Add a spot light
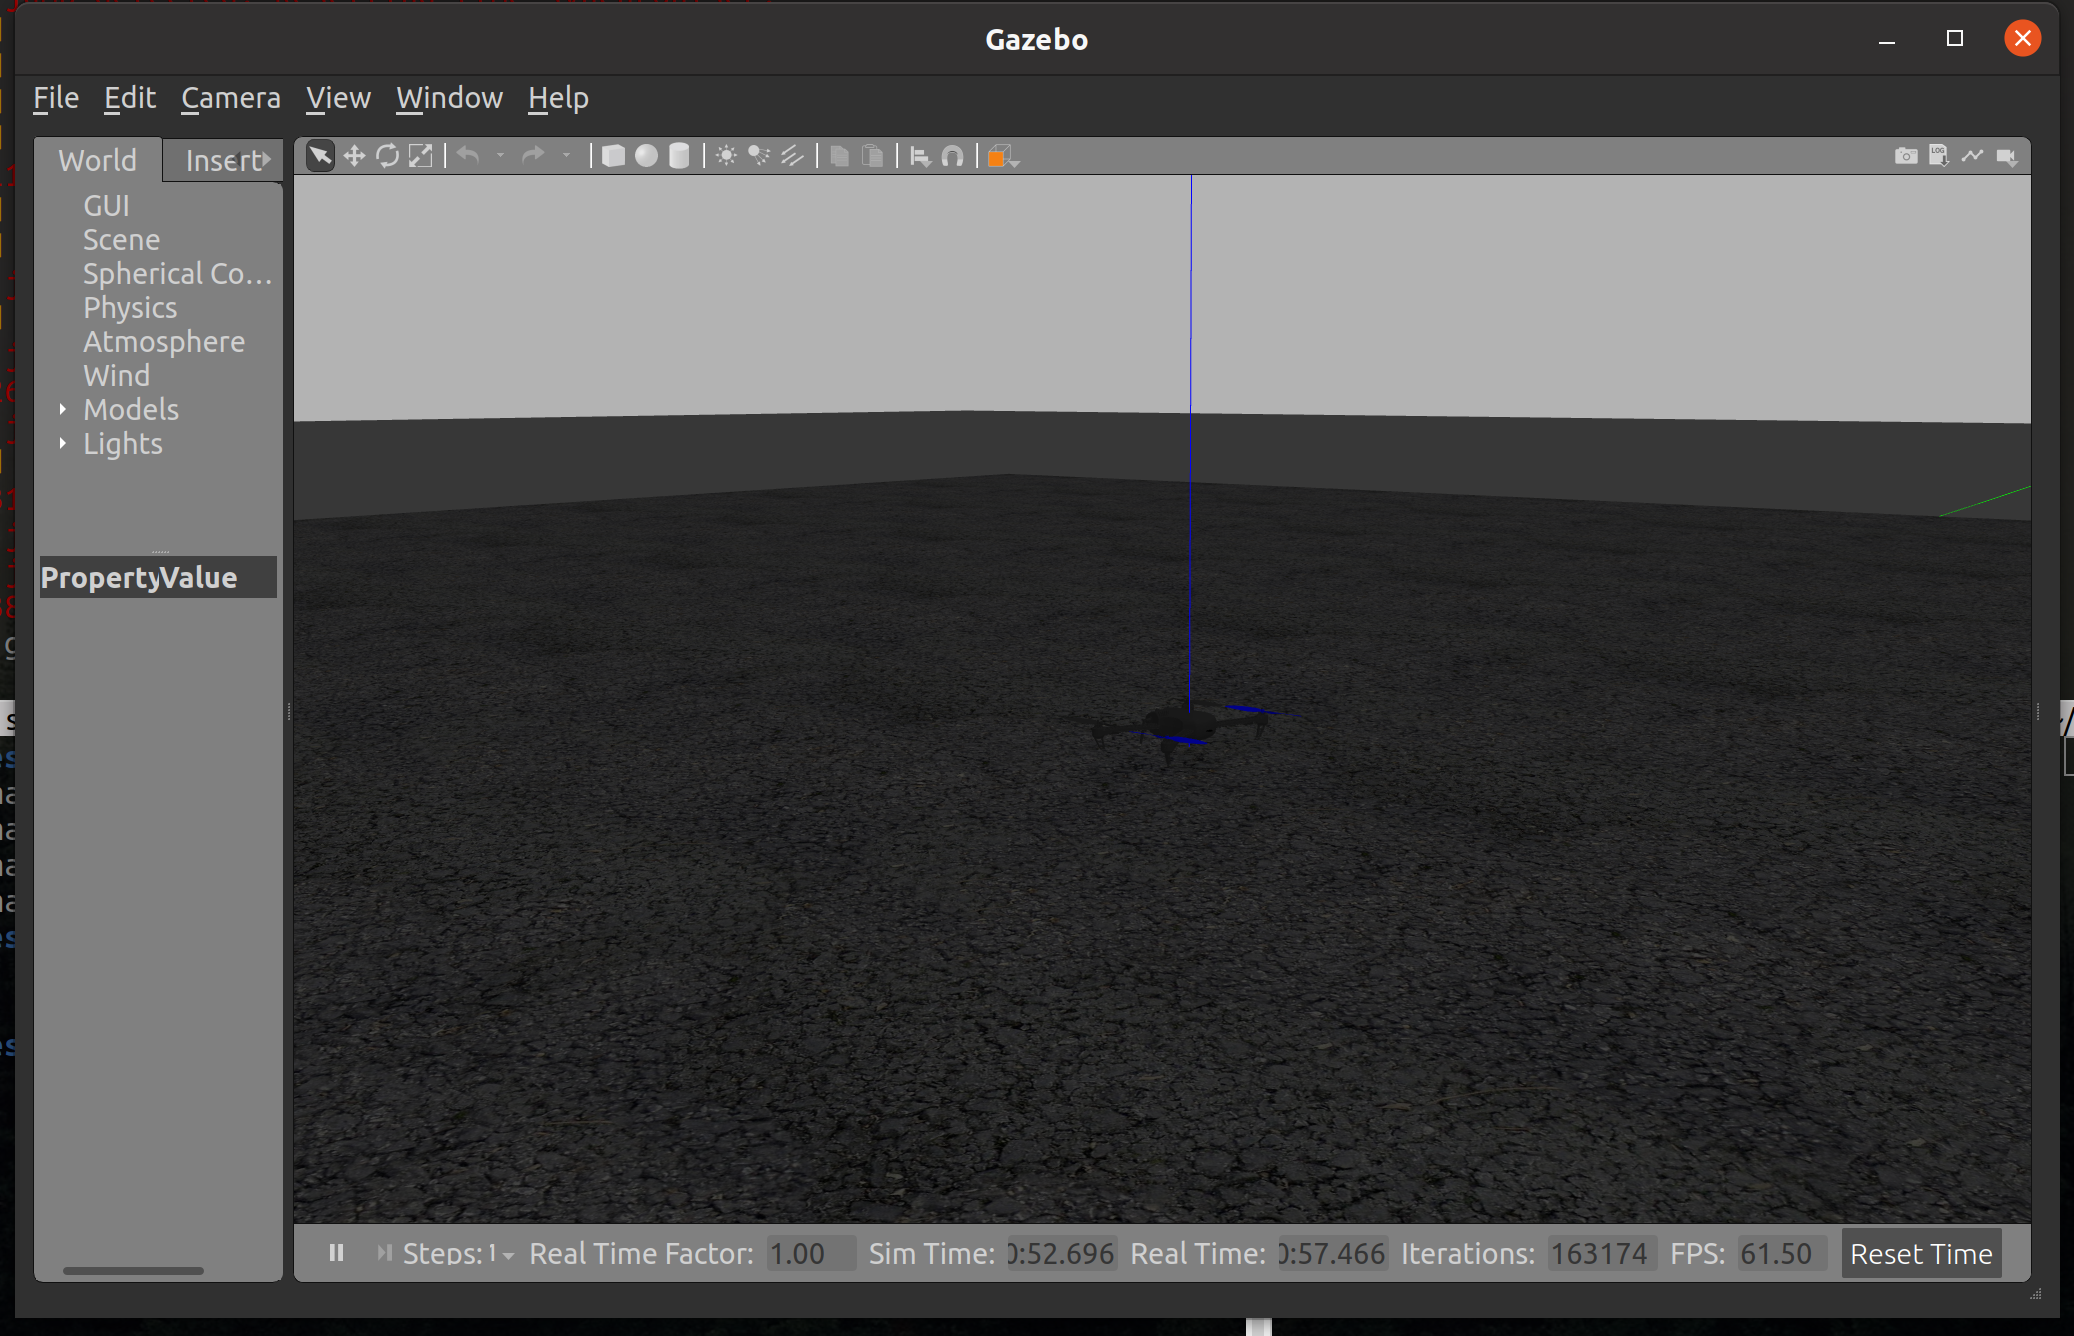 [759, 156]
